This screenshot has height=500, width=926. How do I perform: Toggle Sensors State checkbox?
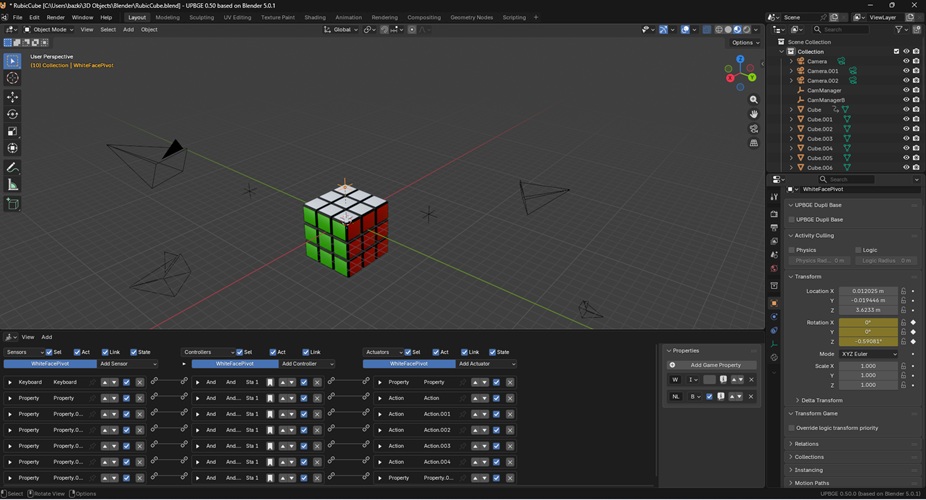[x=133, y=352]
